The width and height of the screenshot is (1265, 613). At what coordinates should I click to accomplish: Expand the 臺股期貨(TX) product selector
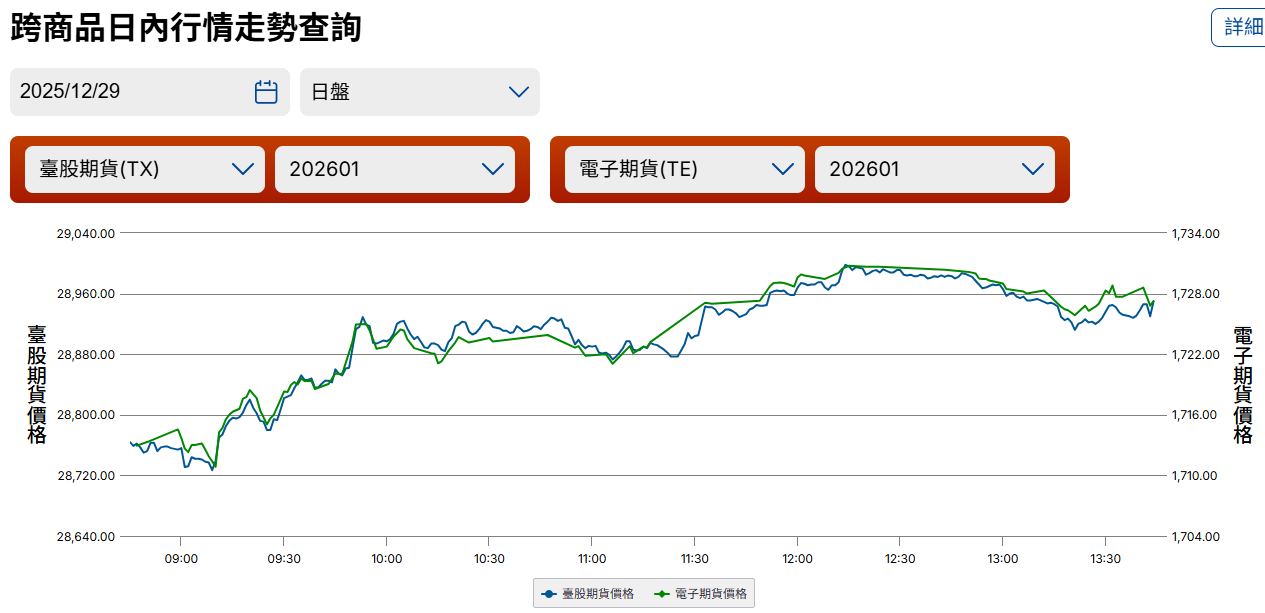[x=137, y=169]
